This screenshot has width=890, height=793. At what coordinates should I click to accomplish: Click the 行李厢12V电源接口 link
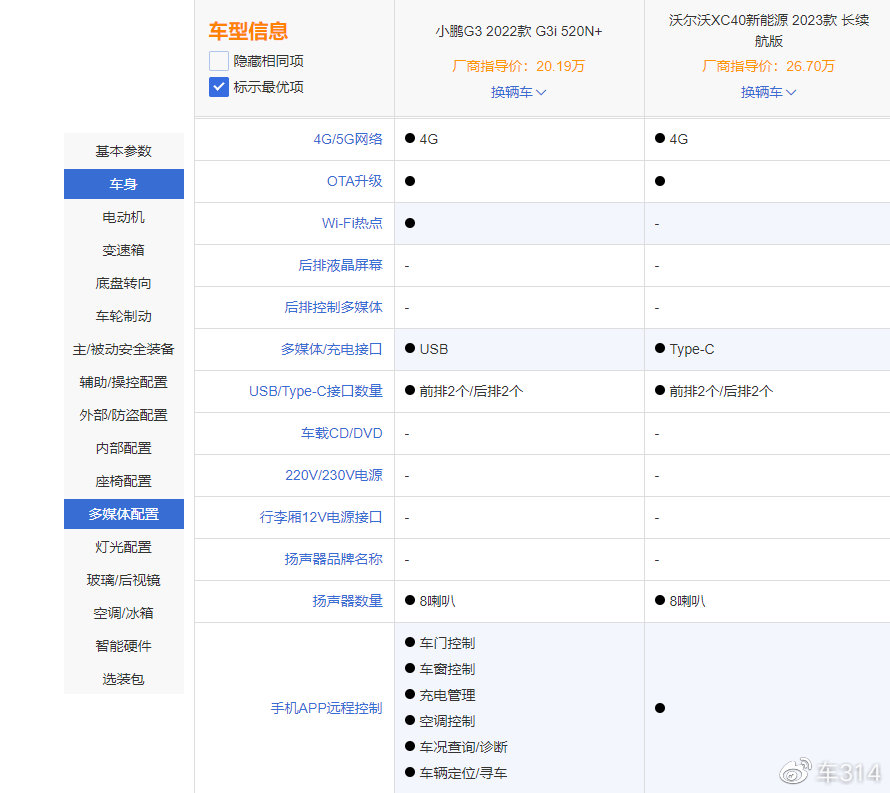click(323, 517)
